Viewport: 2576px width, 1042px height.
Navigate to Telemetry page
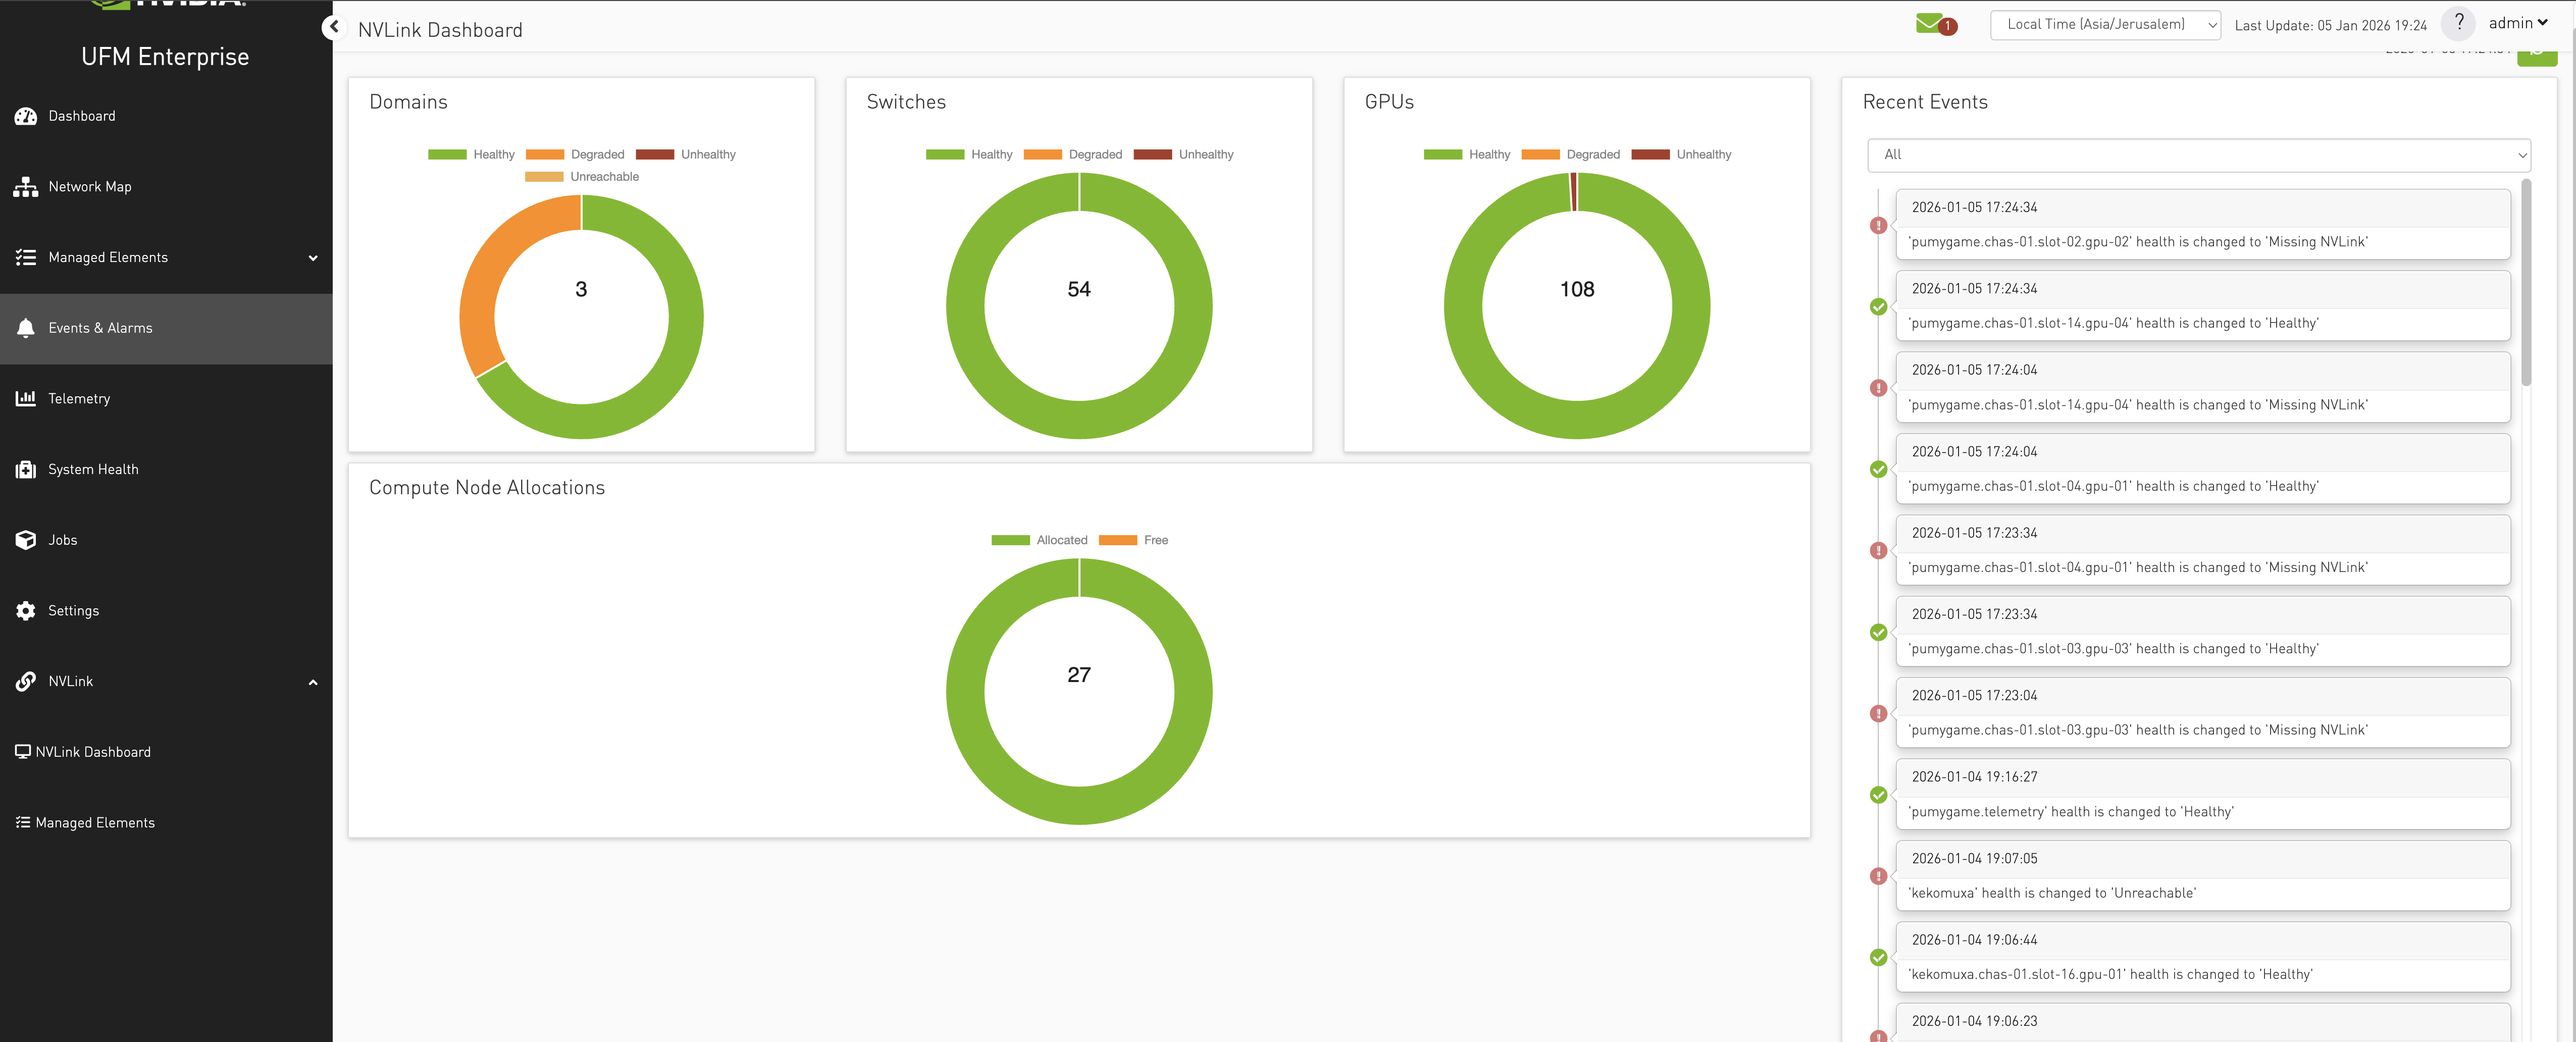click(x=166, y=398)
